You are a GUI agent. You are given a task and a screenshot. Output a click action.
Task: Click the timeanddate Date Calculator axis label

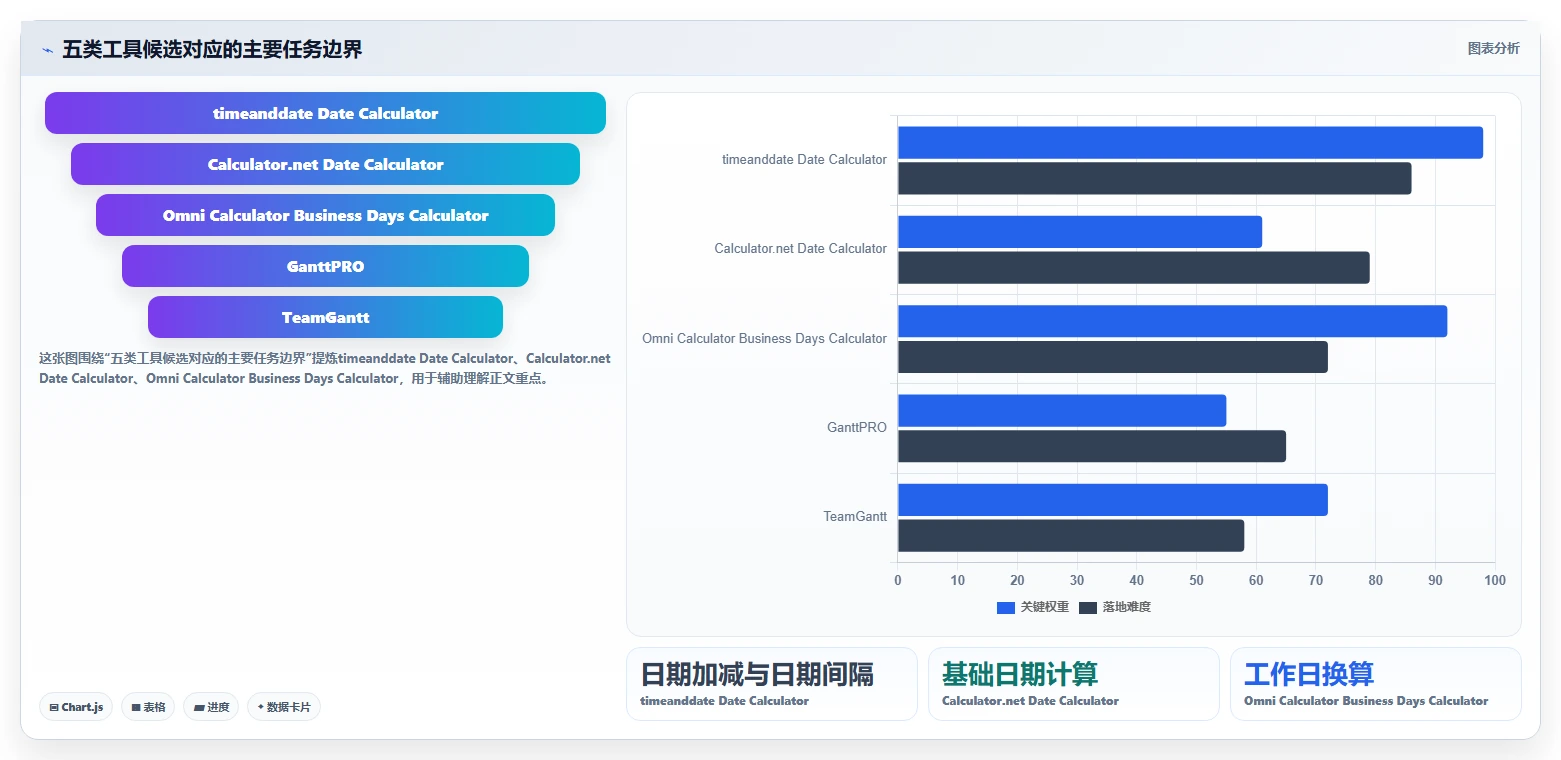(x=804, y=160)
